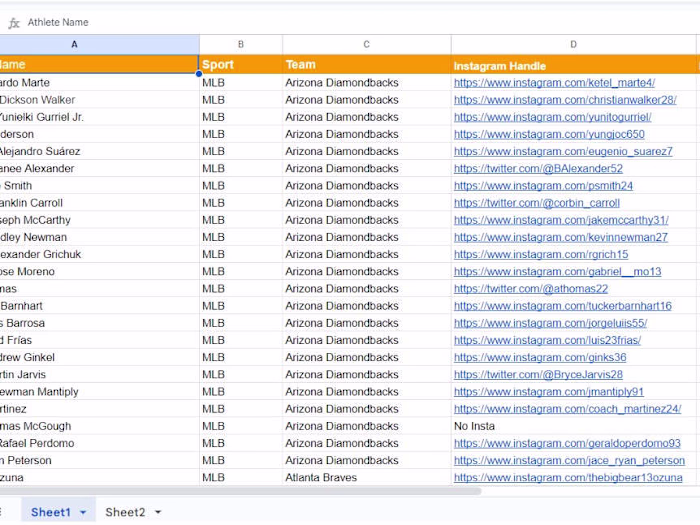Viewport: 700px width, 525px height.
Task: Select the Alejandro Suárez name cell
Action: point(99,151)
